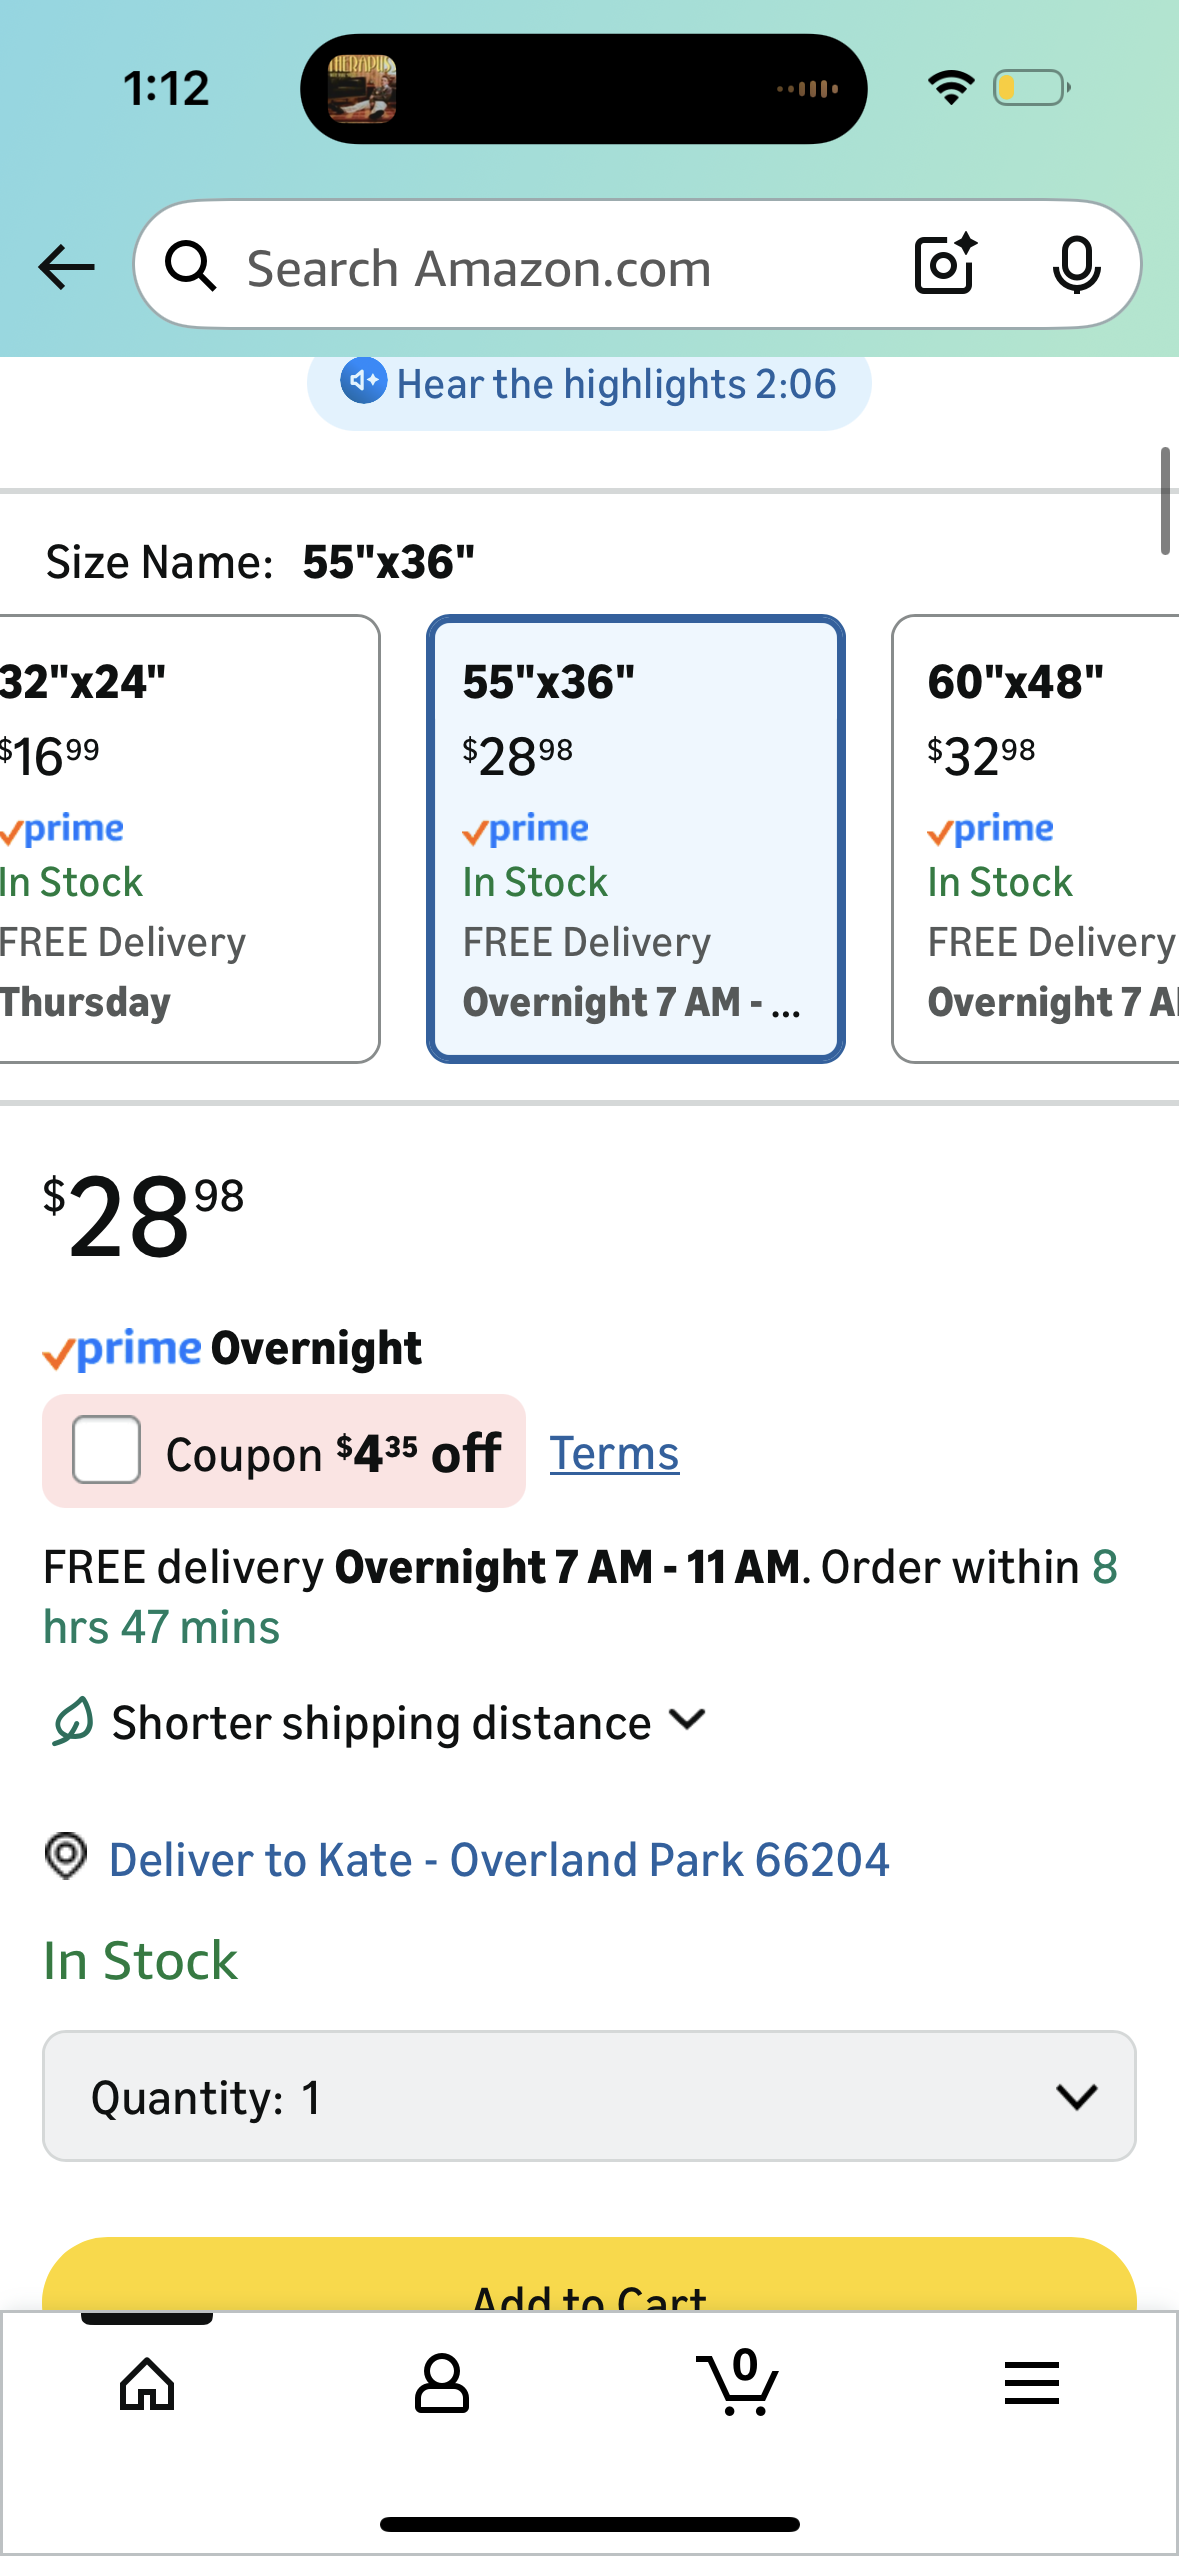Open the account profile tab icon
This screenshot has width=1179, height=2556.
coord(441,2383)
